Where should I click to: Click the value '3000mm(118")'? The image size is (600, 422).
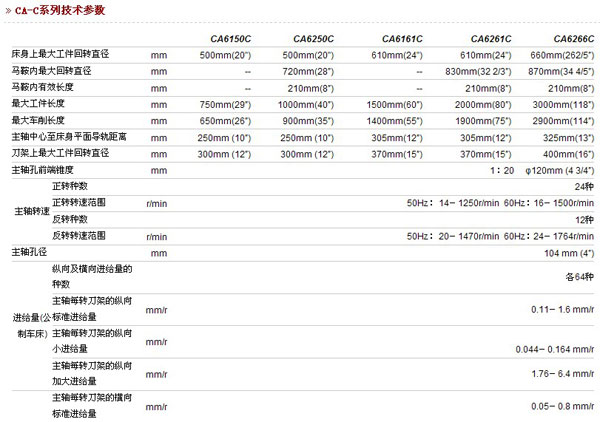563,105
